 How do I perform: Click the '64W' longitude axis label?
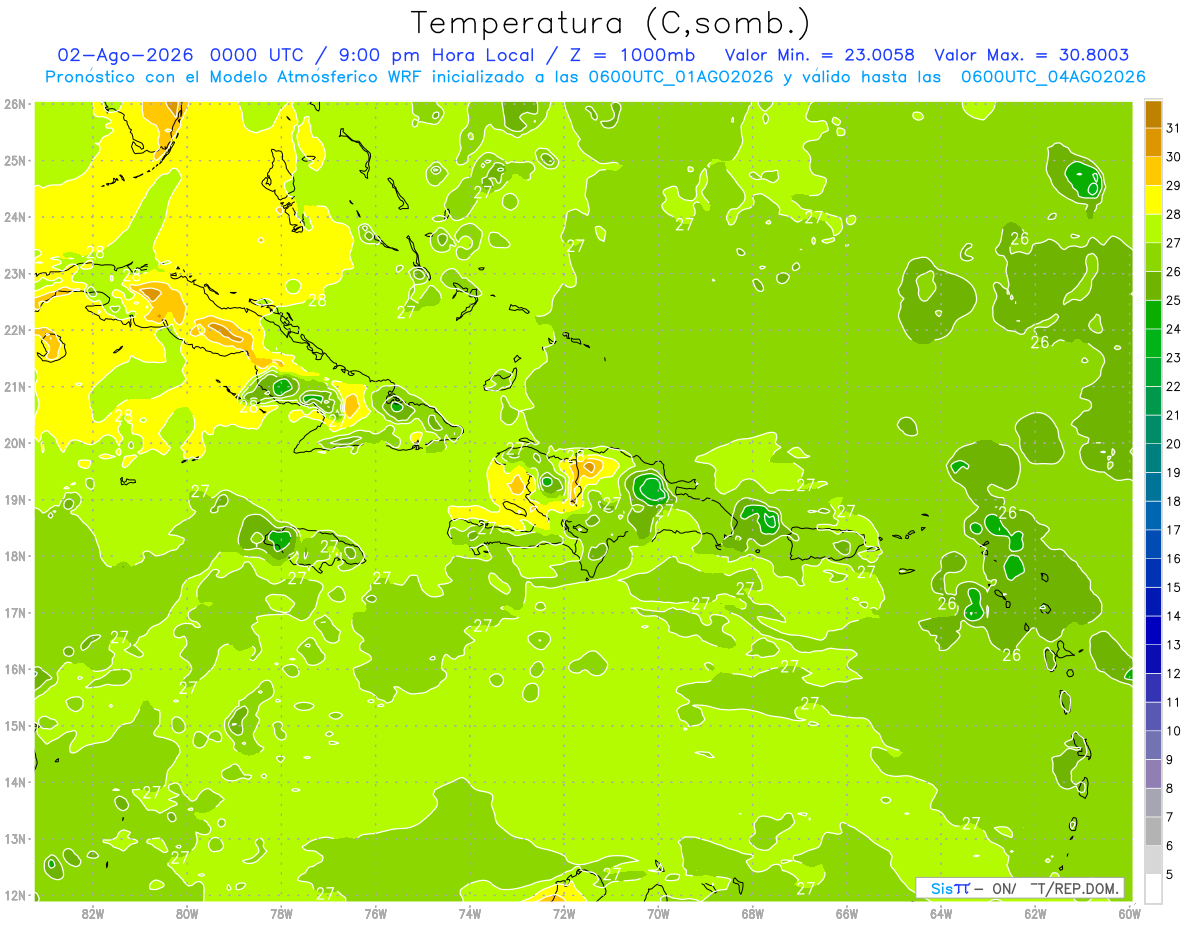[941, 913]
